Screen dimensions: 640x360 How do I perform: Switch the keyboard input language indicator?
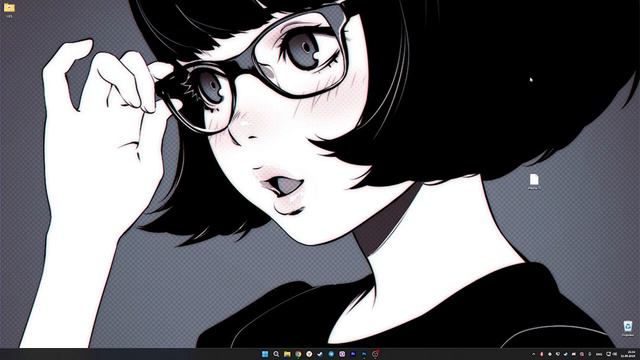(599, 354)
